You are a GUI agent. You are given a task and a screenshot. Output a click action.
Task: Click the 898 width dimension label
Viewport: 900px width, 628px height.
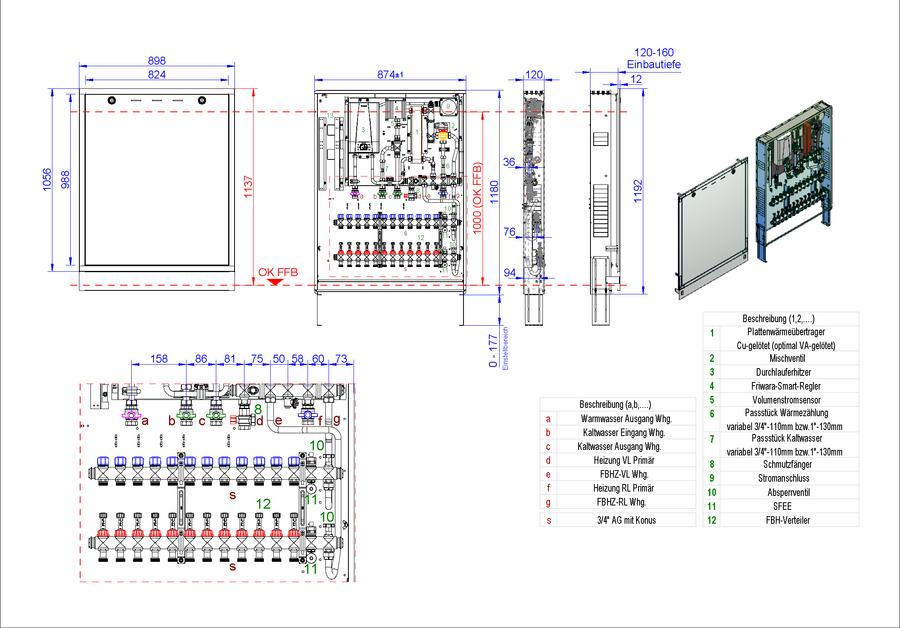tap(157, 60)
